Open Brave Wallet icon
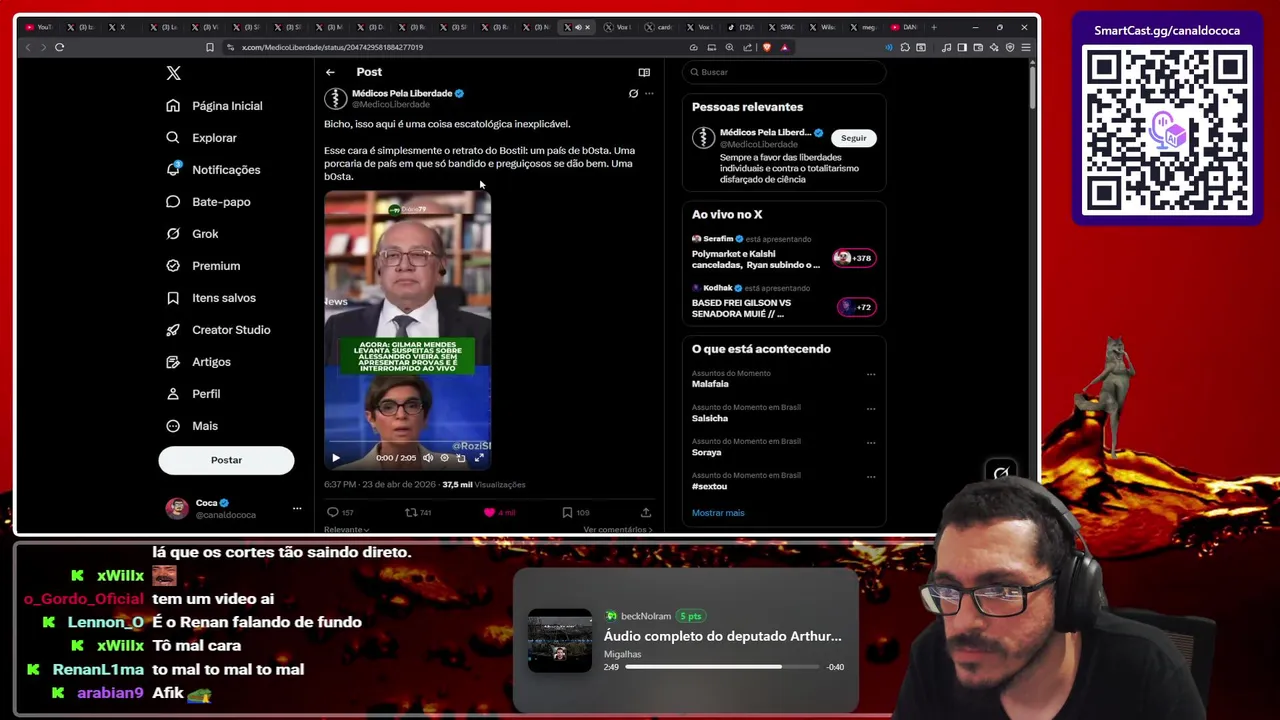 (978, 47)
